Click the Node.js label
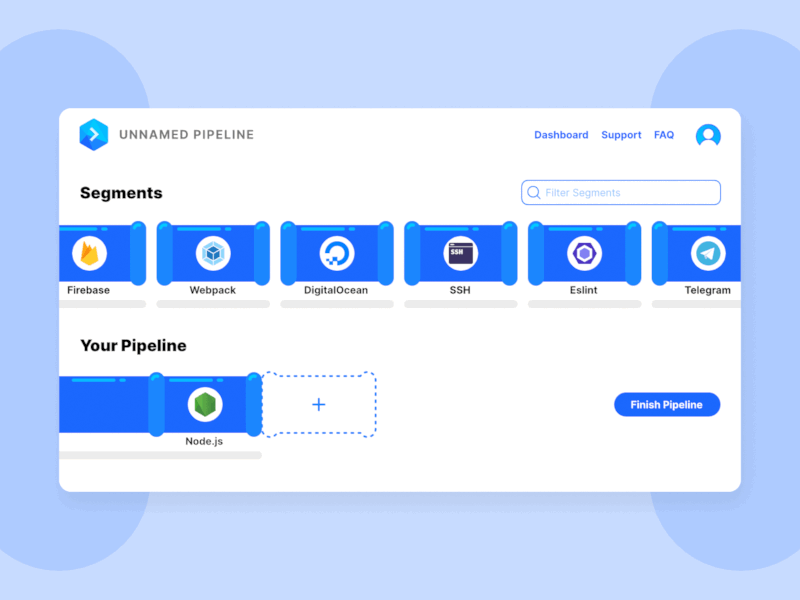 [204, 441]
